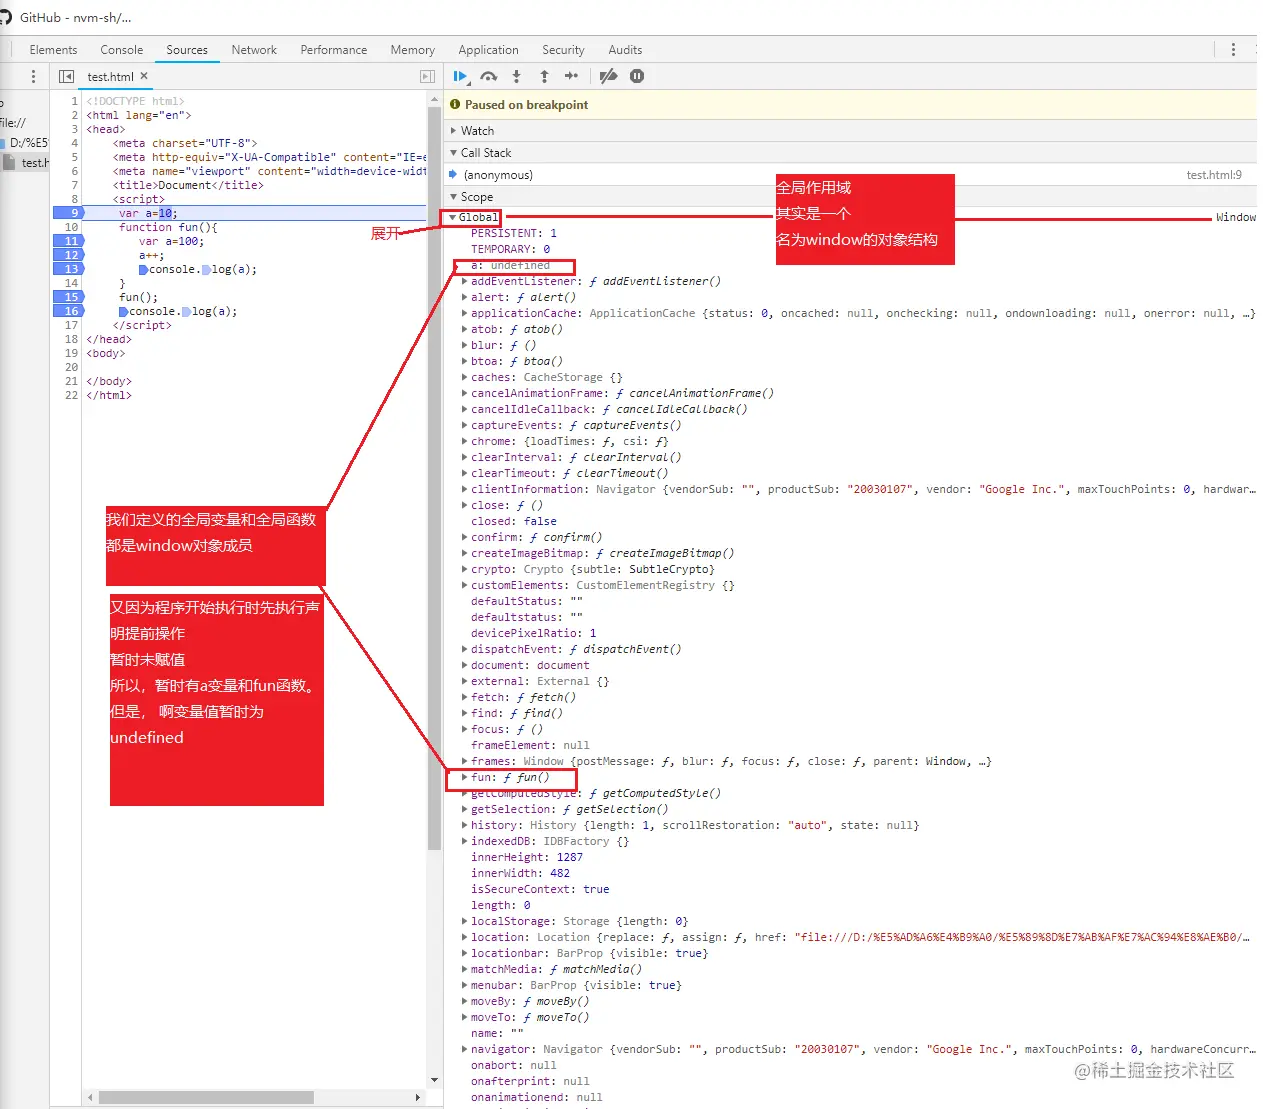Toggle the pause on exceptions icon
The height and width of the screenshot is (1109, 1263).
(x=637, y=76)
